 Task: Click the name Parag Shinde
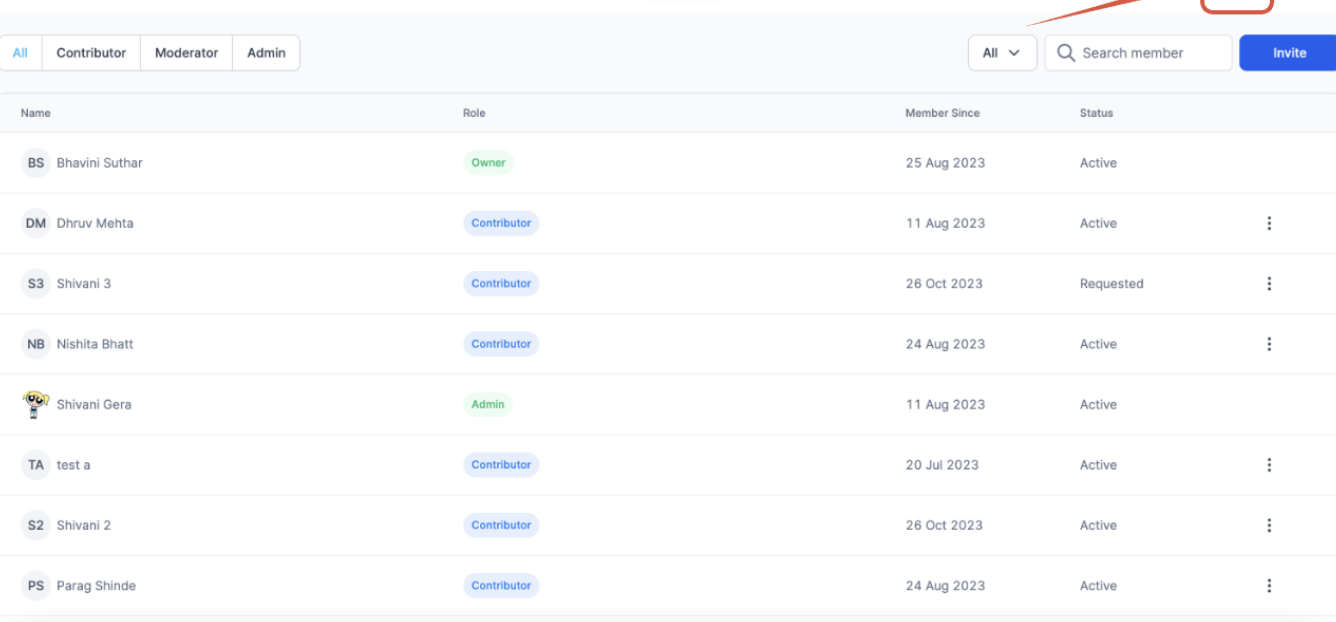[96, 586]
